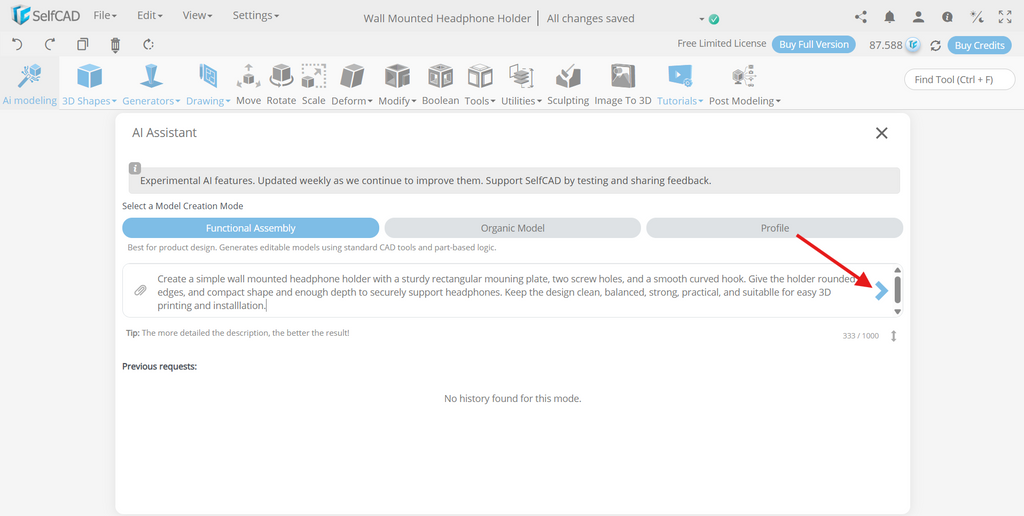Open the Drawing tools dropdown
The width and height of the screenshot is (1024, 516).
[208, 84]
